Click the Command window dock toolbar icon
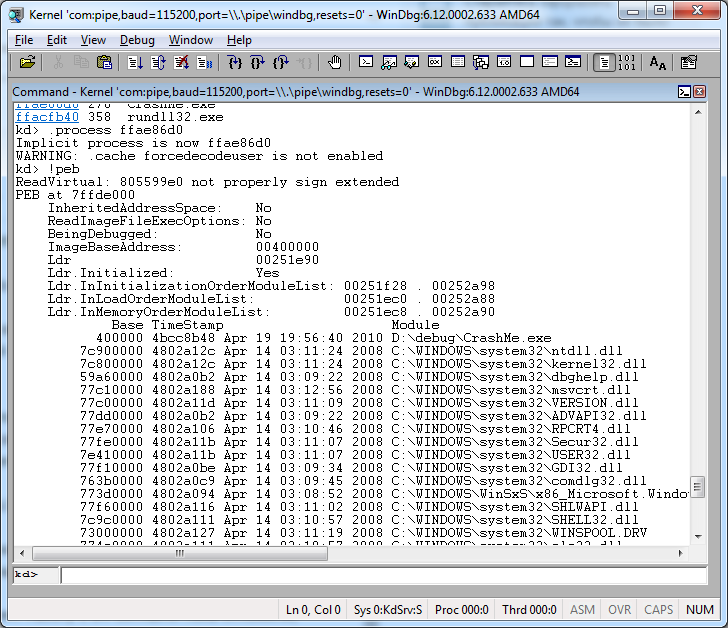 click(x=684, y=92)
